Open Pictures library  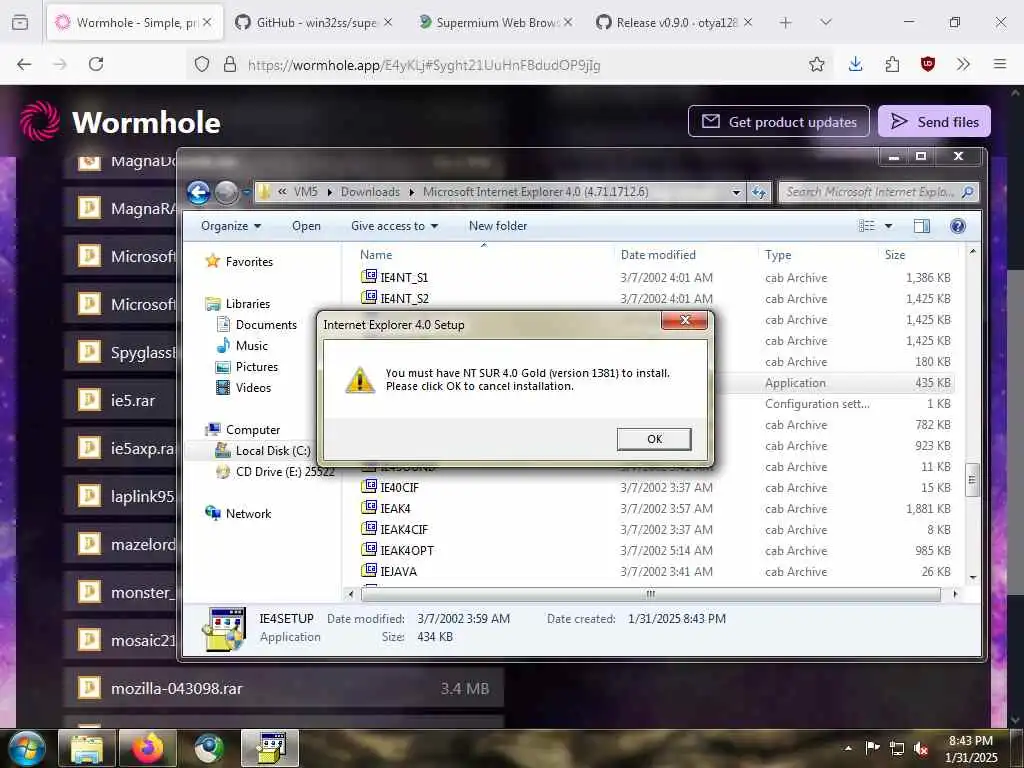tap(246, 366)
